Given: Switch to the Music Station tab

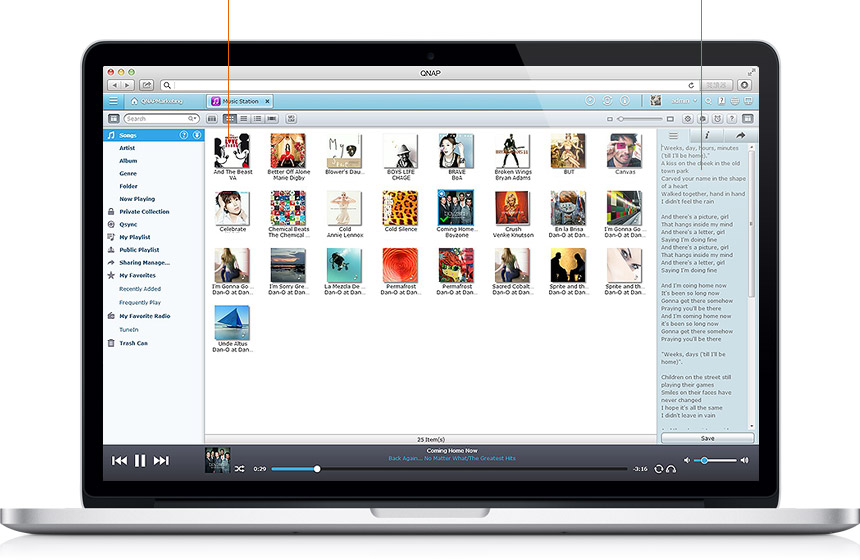Looking at the screenshot, I should (240, 101).
